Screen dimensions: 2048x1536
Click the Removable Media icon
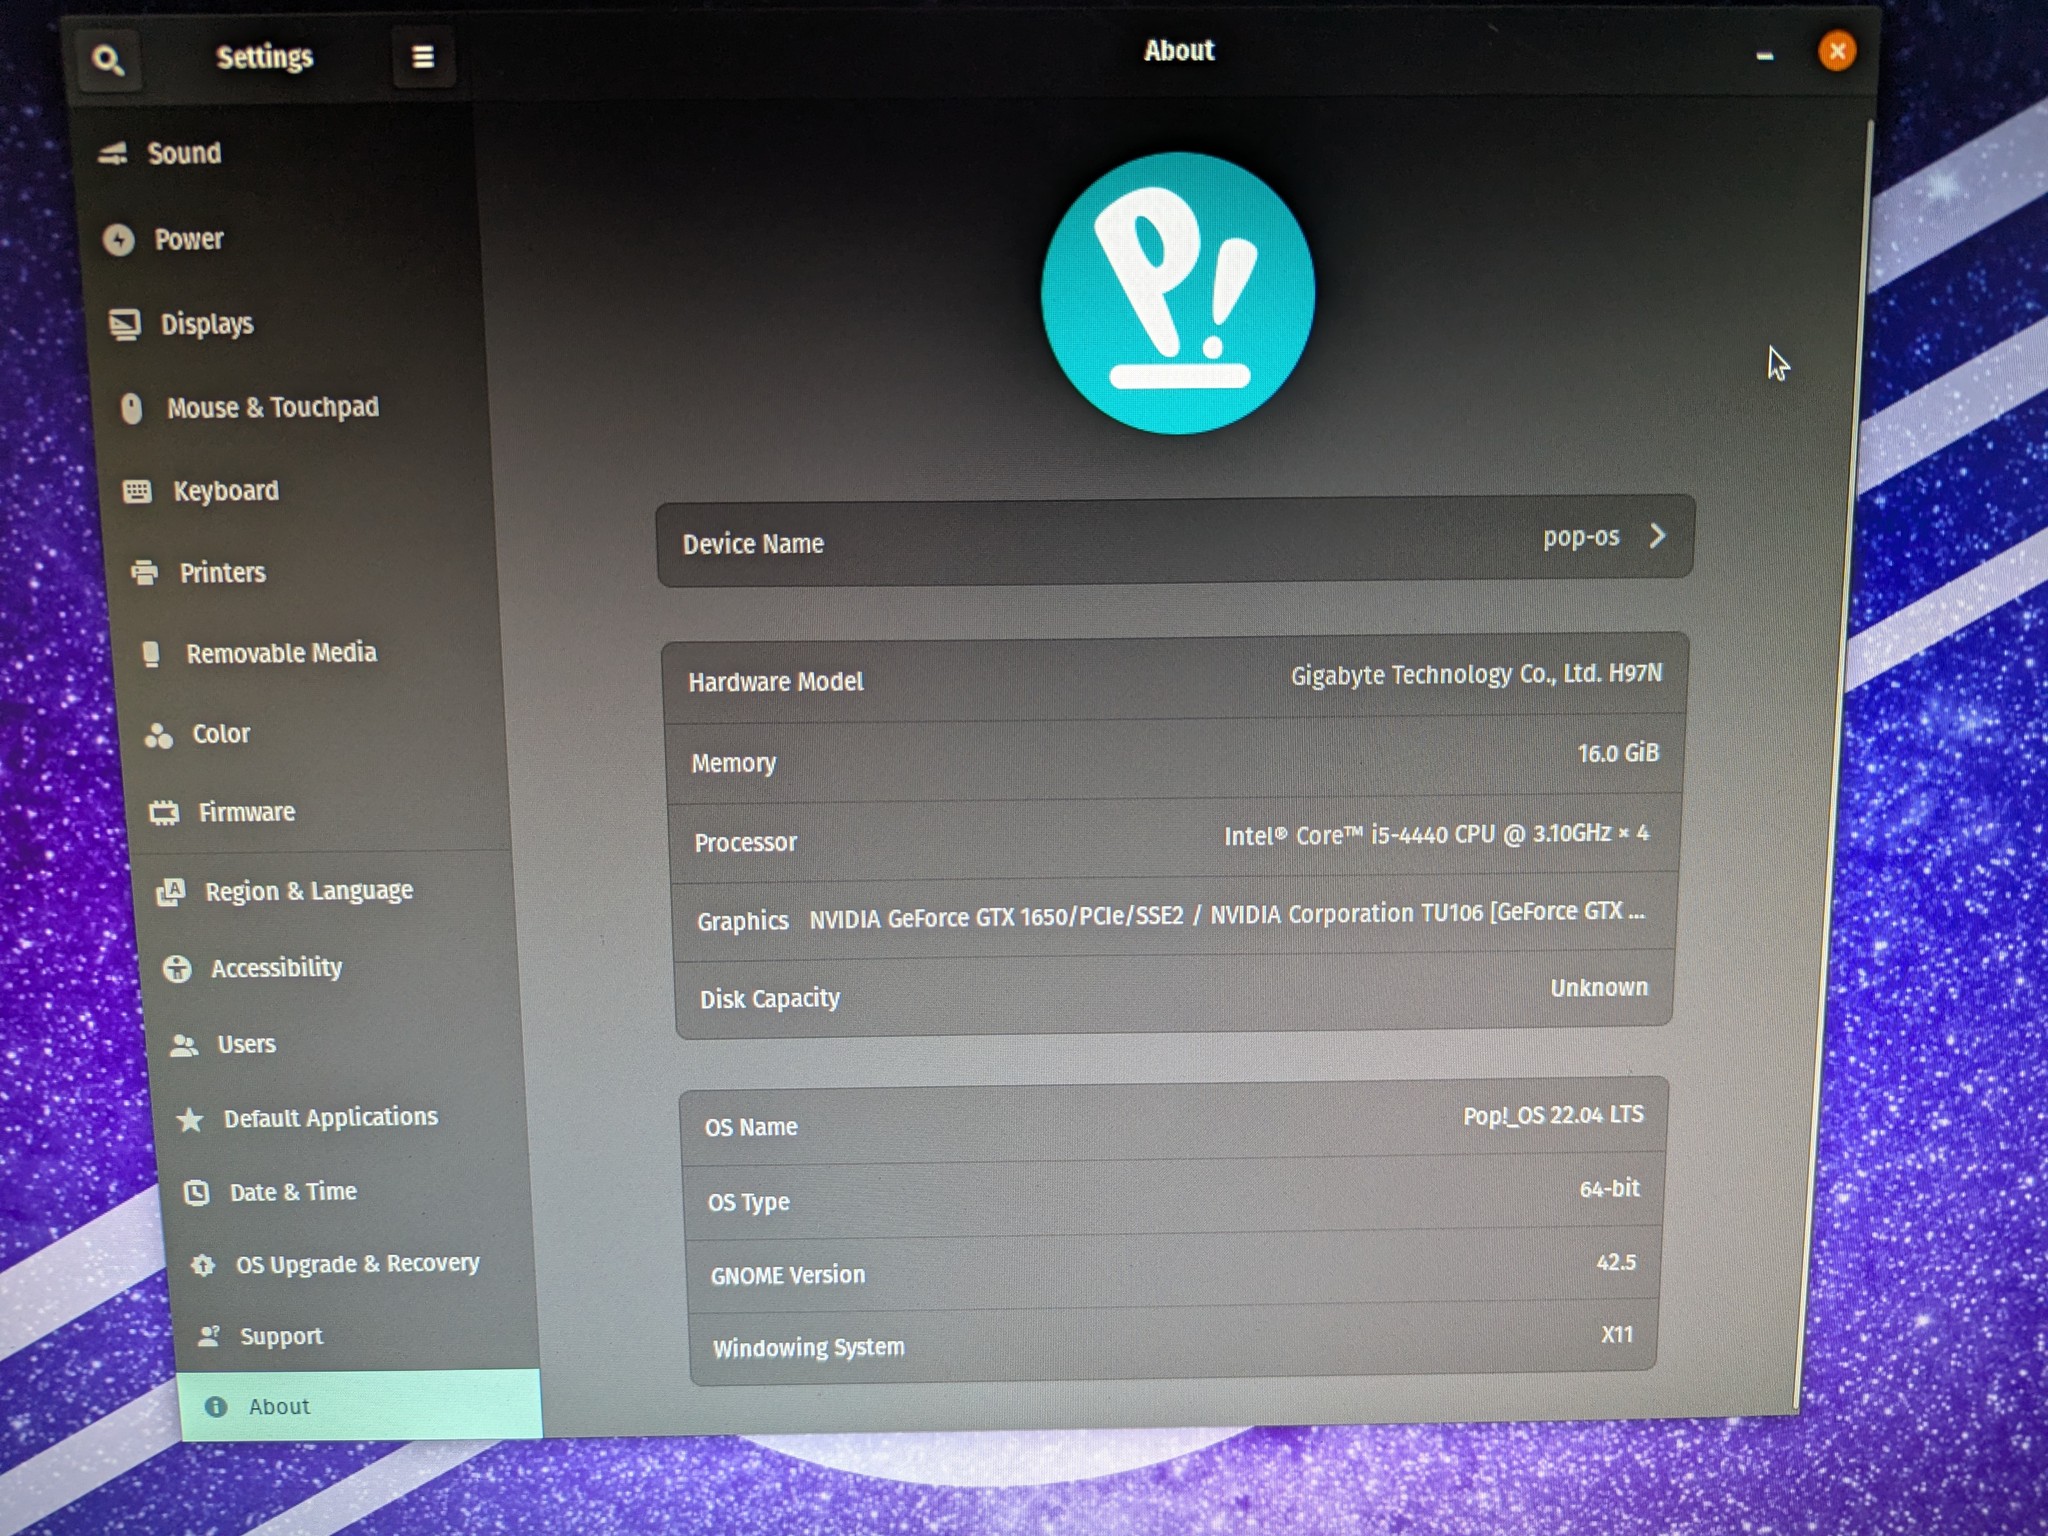tap(151, 654)
